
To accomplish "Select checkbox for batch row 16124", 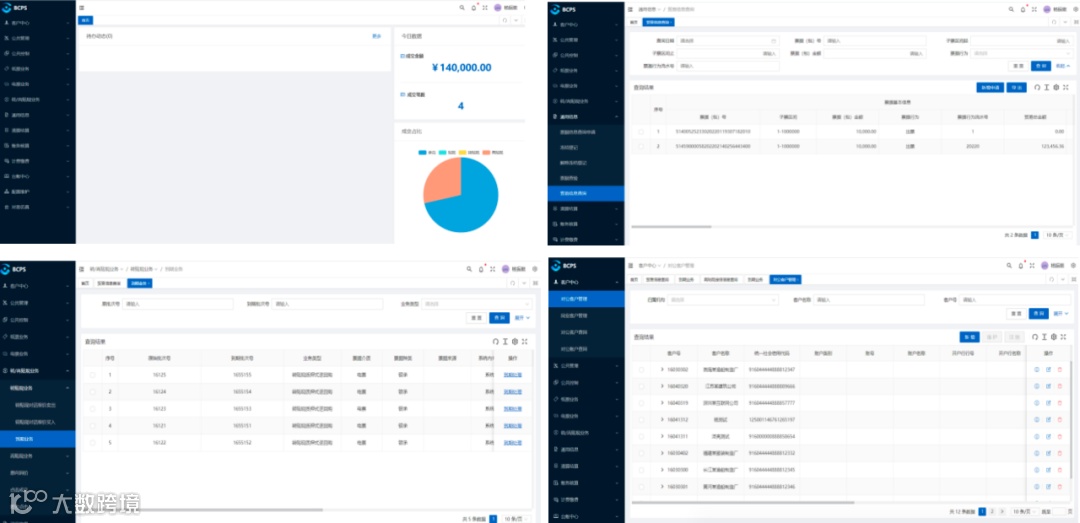I will 92,391.
